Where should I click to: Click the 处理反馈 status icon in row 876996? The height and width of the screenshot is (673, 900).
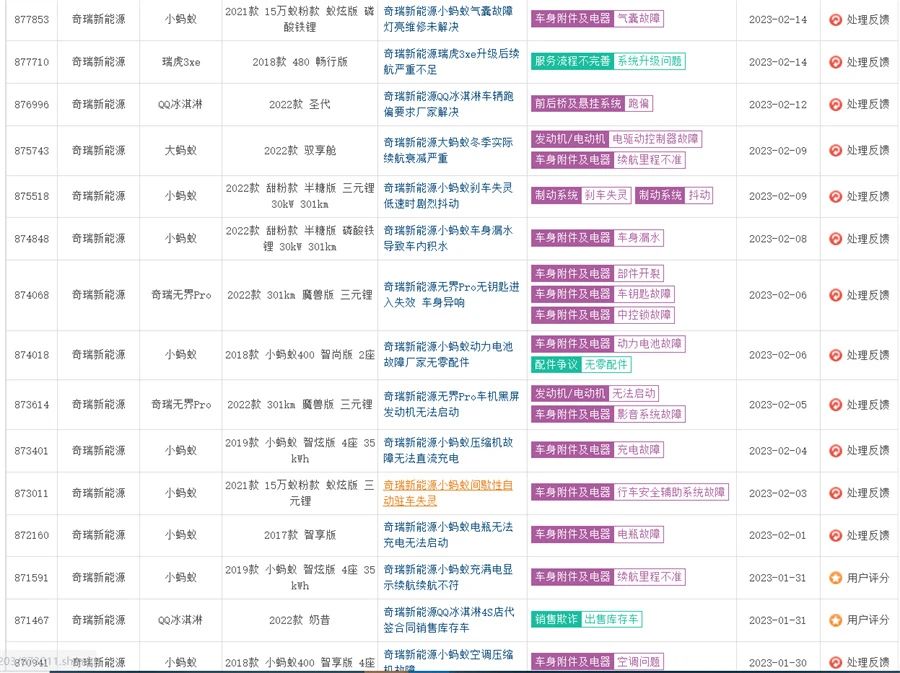835,104
